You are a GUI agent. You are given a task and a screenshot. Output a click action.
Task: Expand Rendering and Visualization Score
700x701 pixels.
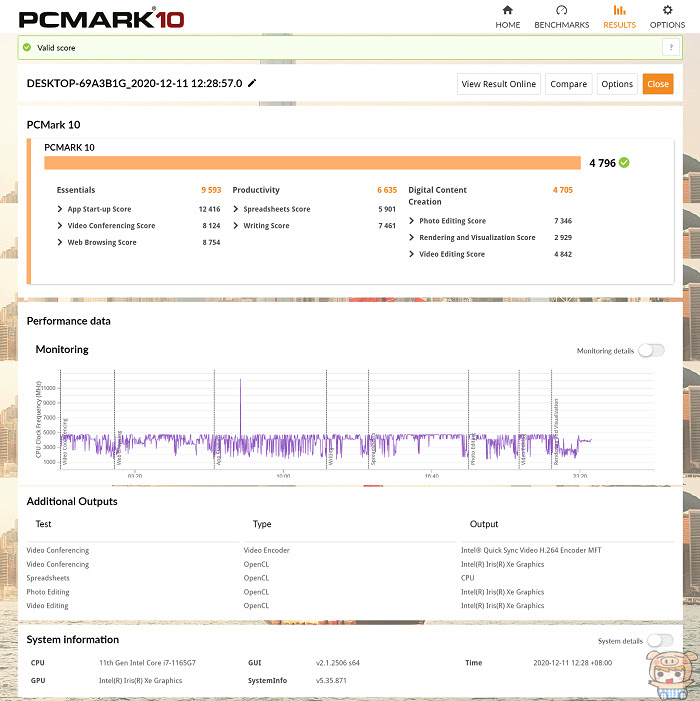[x=412, y=237]
